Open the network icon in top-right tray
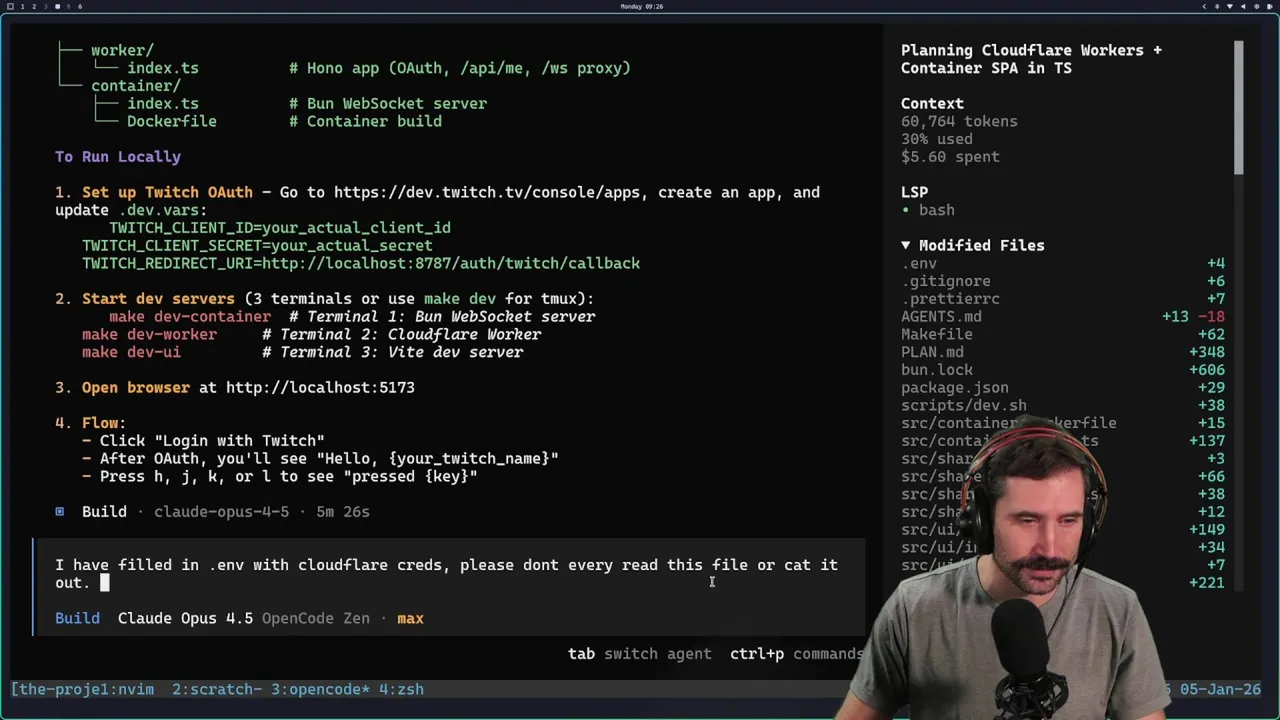Viewport: 1280px width, 720px height. point(1228,6)
